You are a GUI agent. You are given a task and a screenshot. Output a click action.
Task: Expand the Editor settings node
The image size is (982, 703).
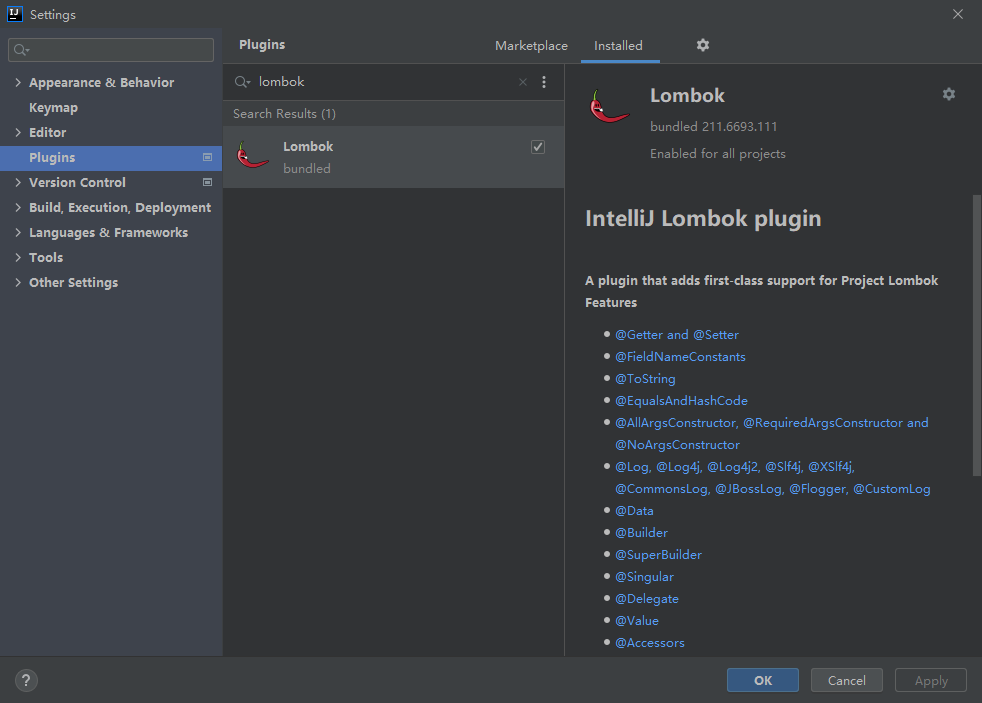(18, 133)
